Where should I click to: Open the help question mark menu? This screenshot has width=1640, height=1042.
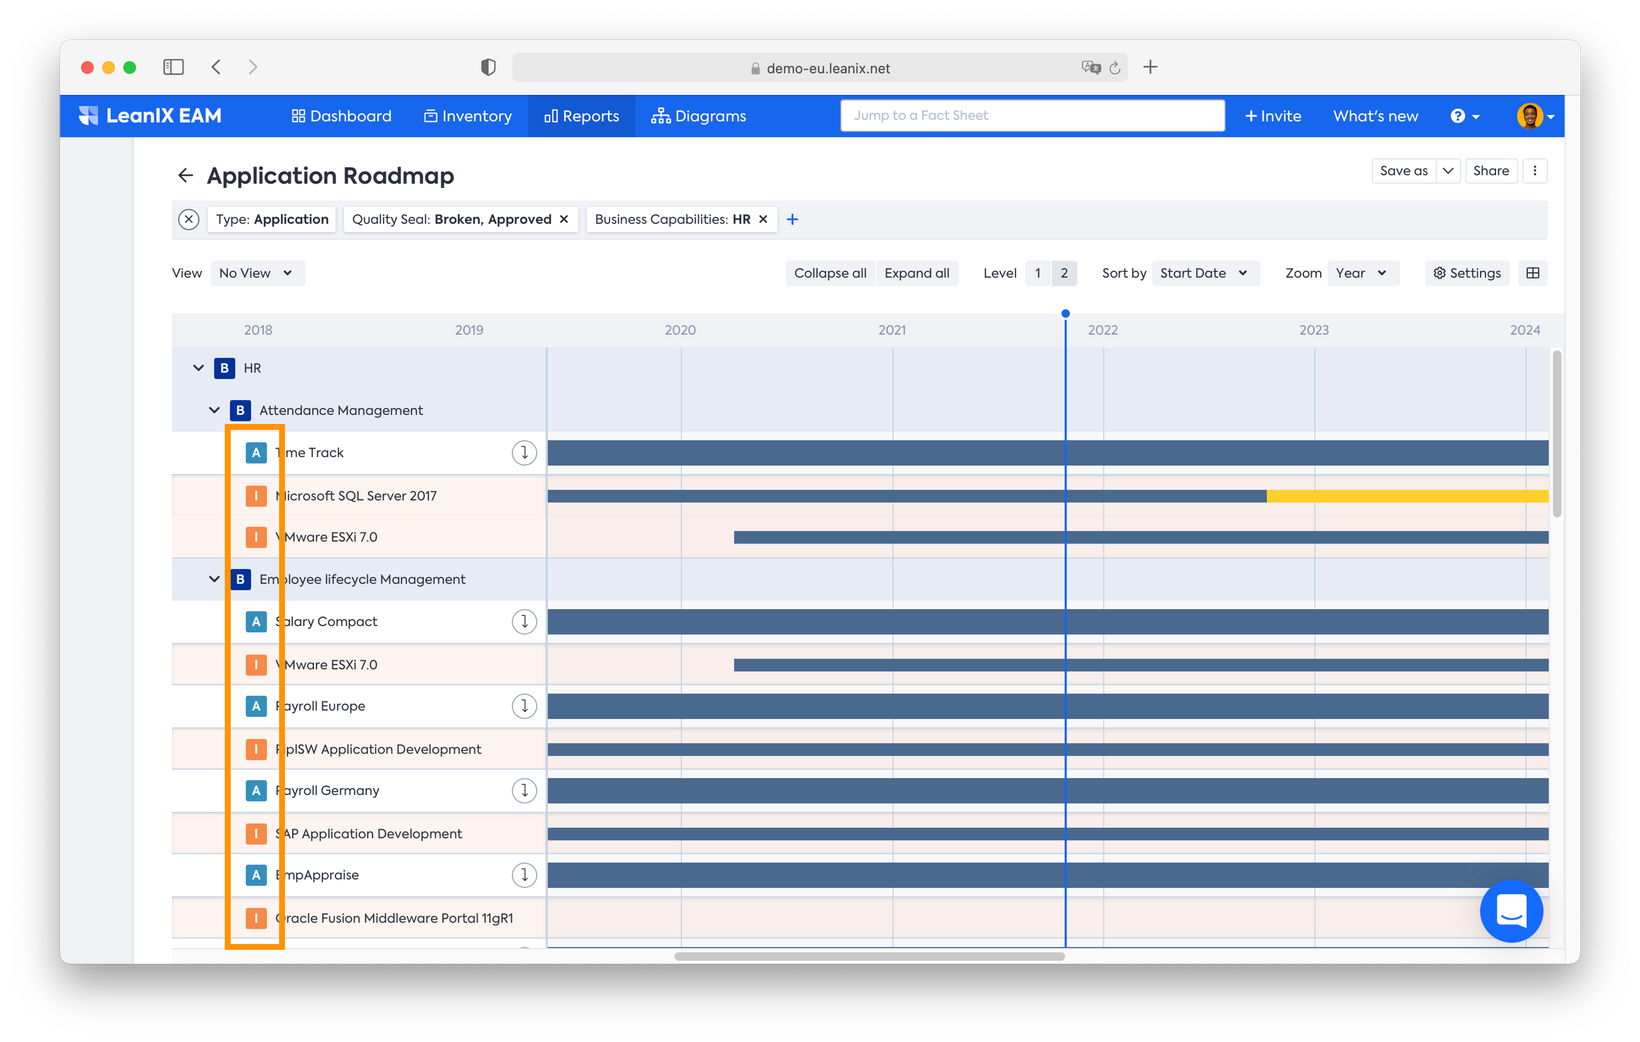(x=1464, y=116)
